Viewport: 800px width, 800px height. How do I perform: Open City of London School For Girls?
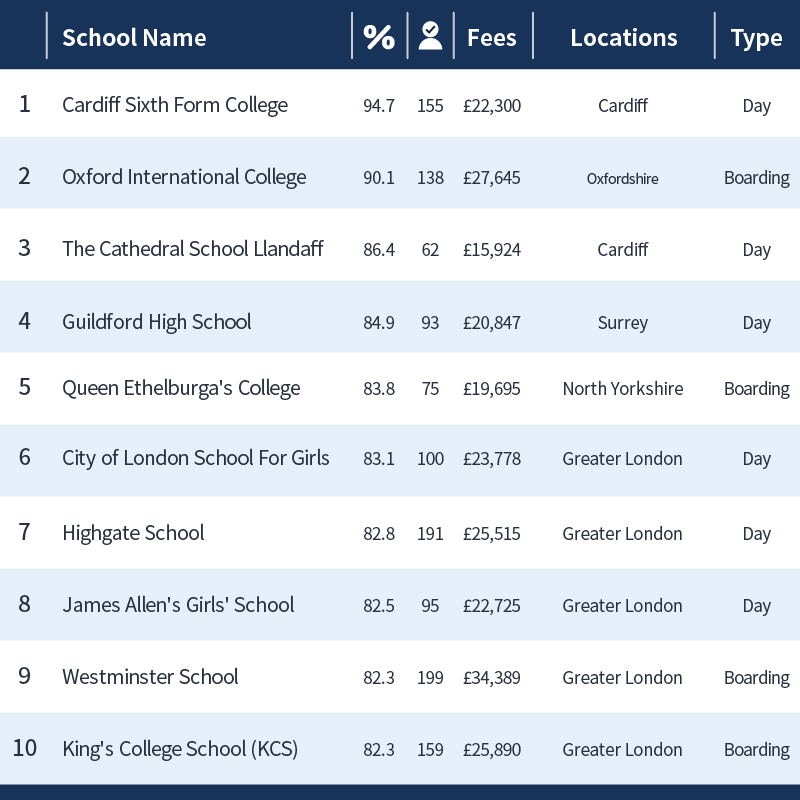196,458
